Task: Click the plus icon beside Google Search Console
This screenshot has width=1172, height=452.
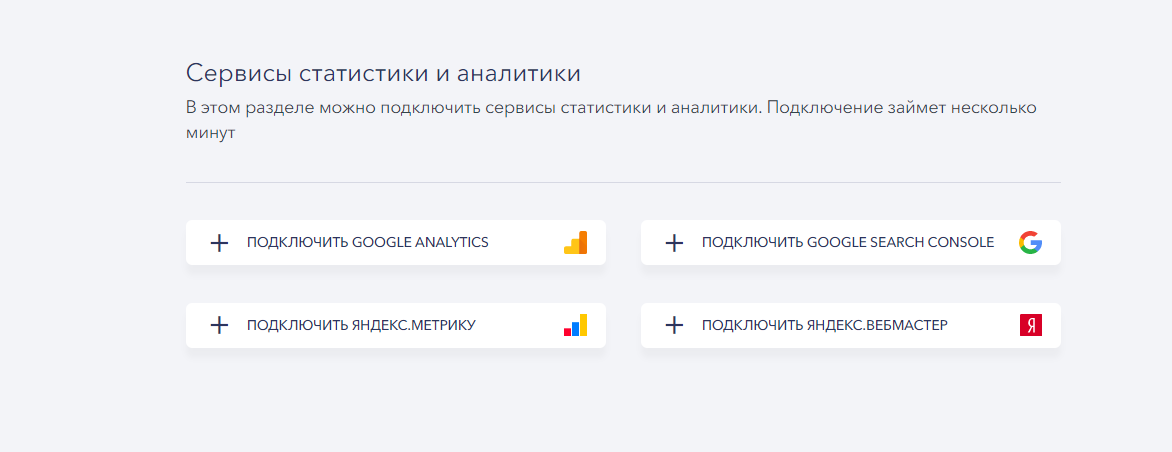Action: (x=674, y=243)
